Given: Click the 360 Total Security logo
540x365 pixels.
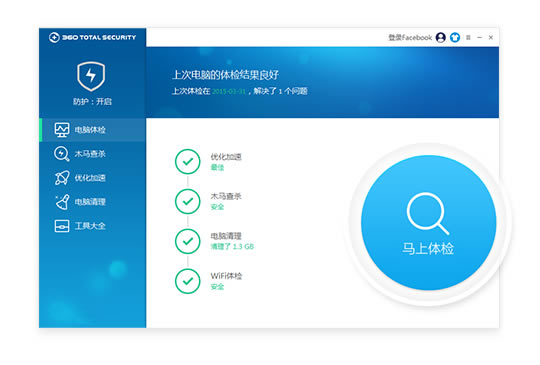Looking at the screenshot, I should click(x=92, y=37).
